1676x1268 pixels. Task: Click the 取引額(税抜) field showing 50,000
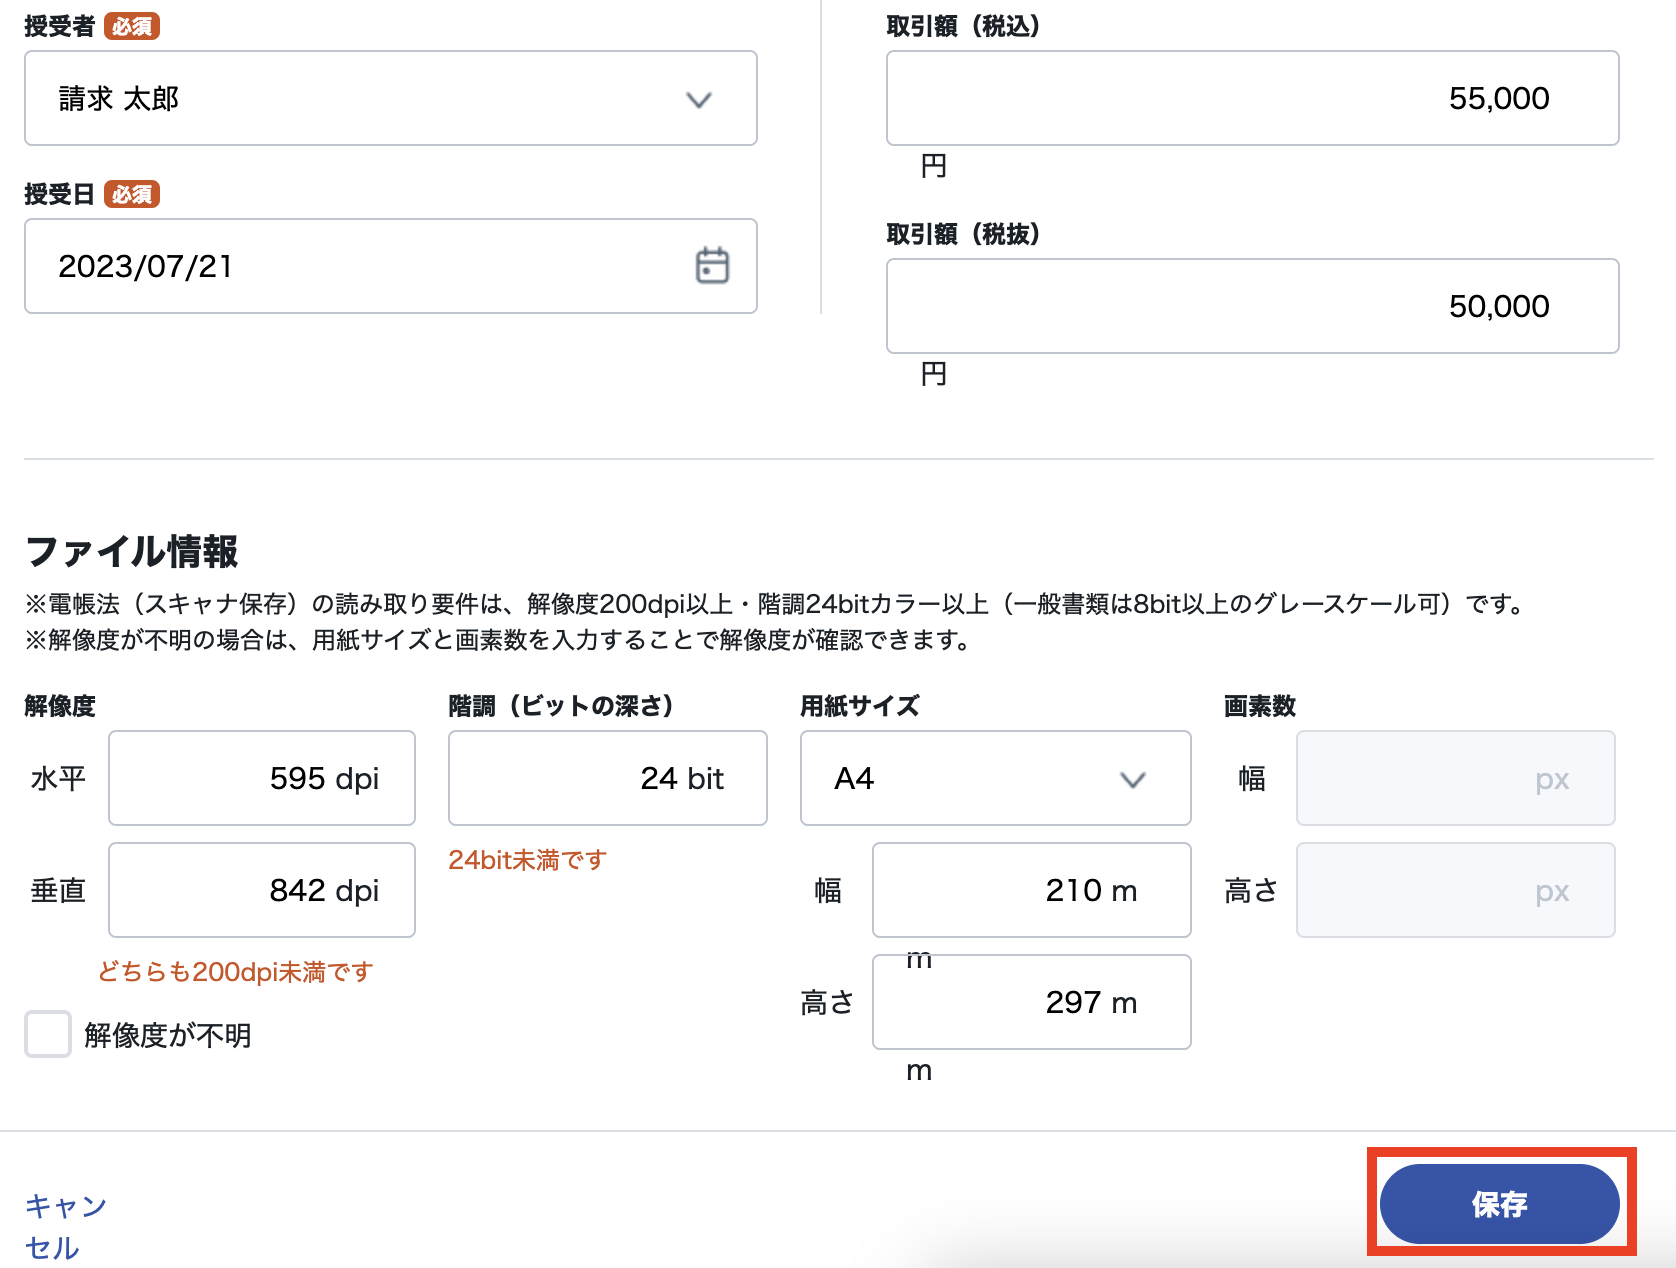pos(1252,306)
